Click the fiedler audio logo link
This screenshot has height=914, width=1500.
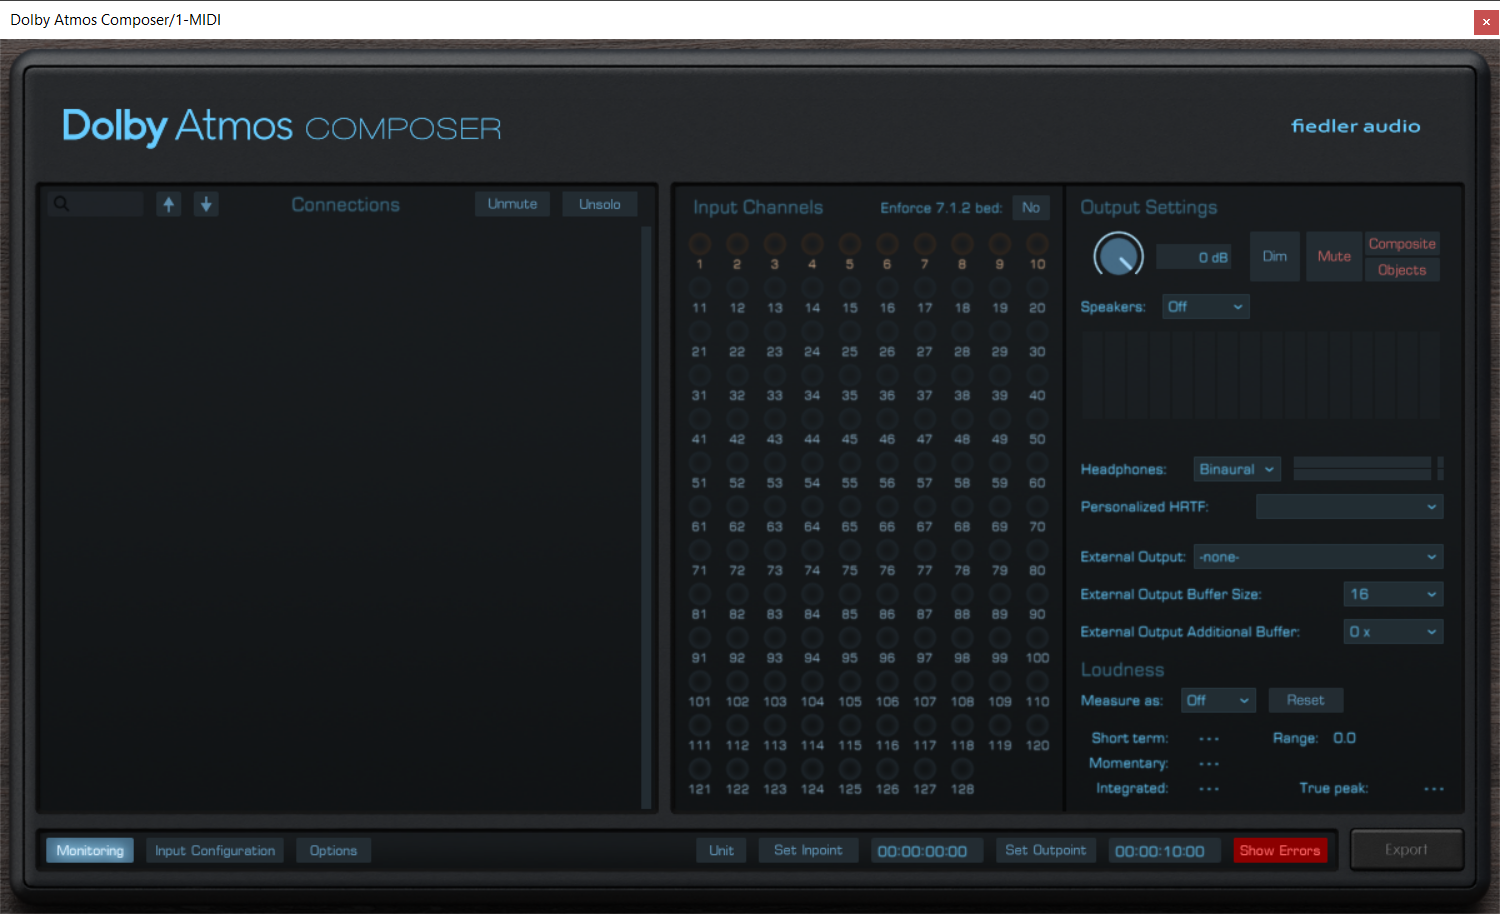(x=1356, y=126)
